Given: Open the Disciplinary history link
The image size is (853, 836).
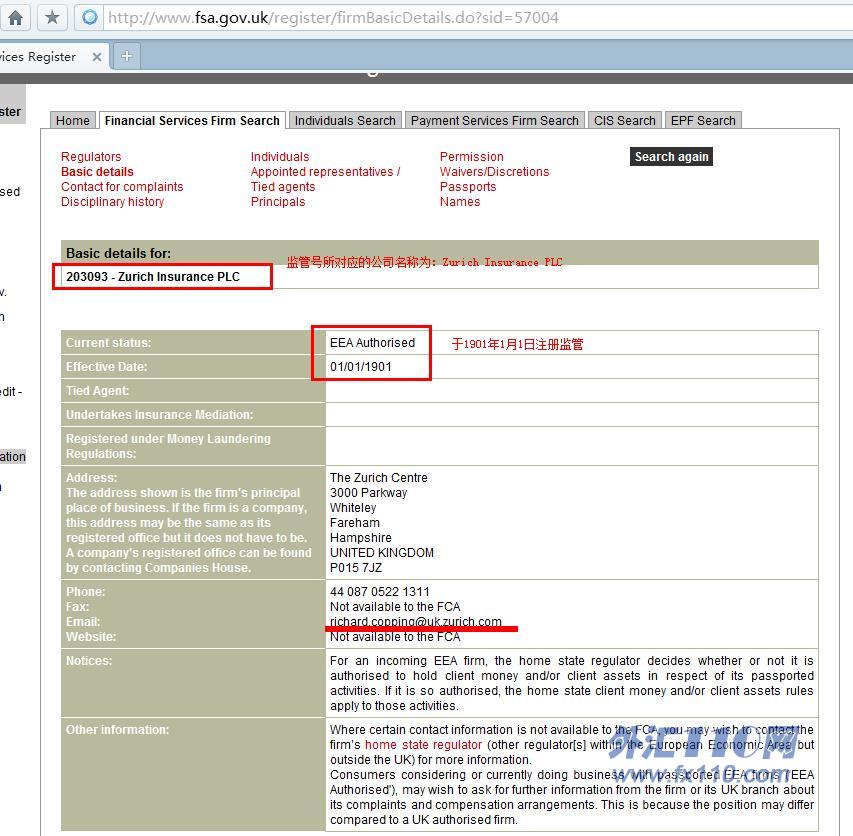Looking at the screenshot, I should 112,202.
